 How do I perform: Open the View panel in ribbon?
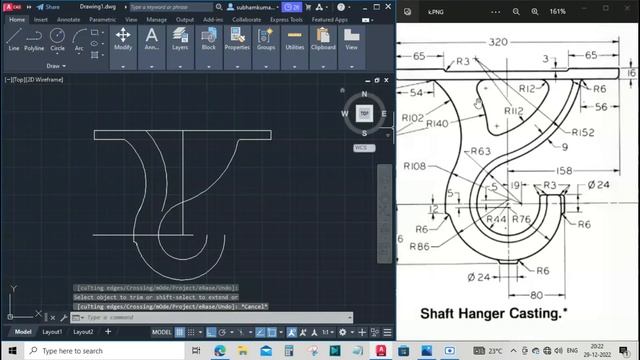(x=351, y=47)
